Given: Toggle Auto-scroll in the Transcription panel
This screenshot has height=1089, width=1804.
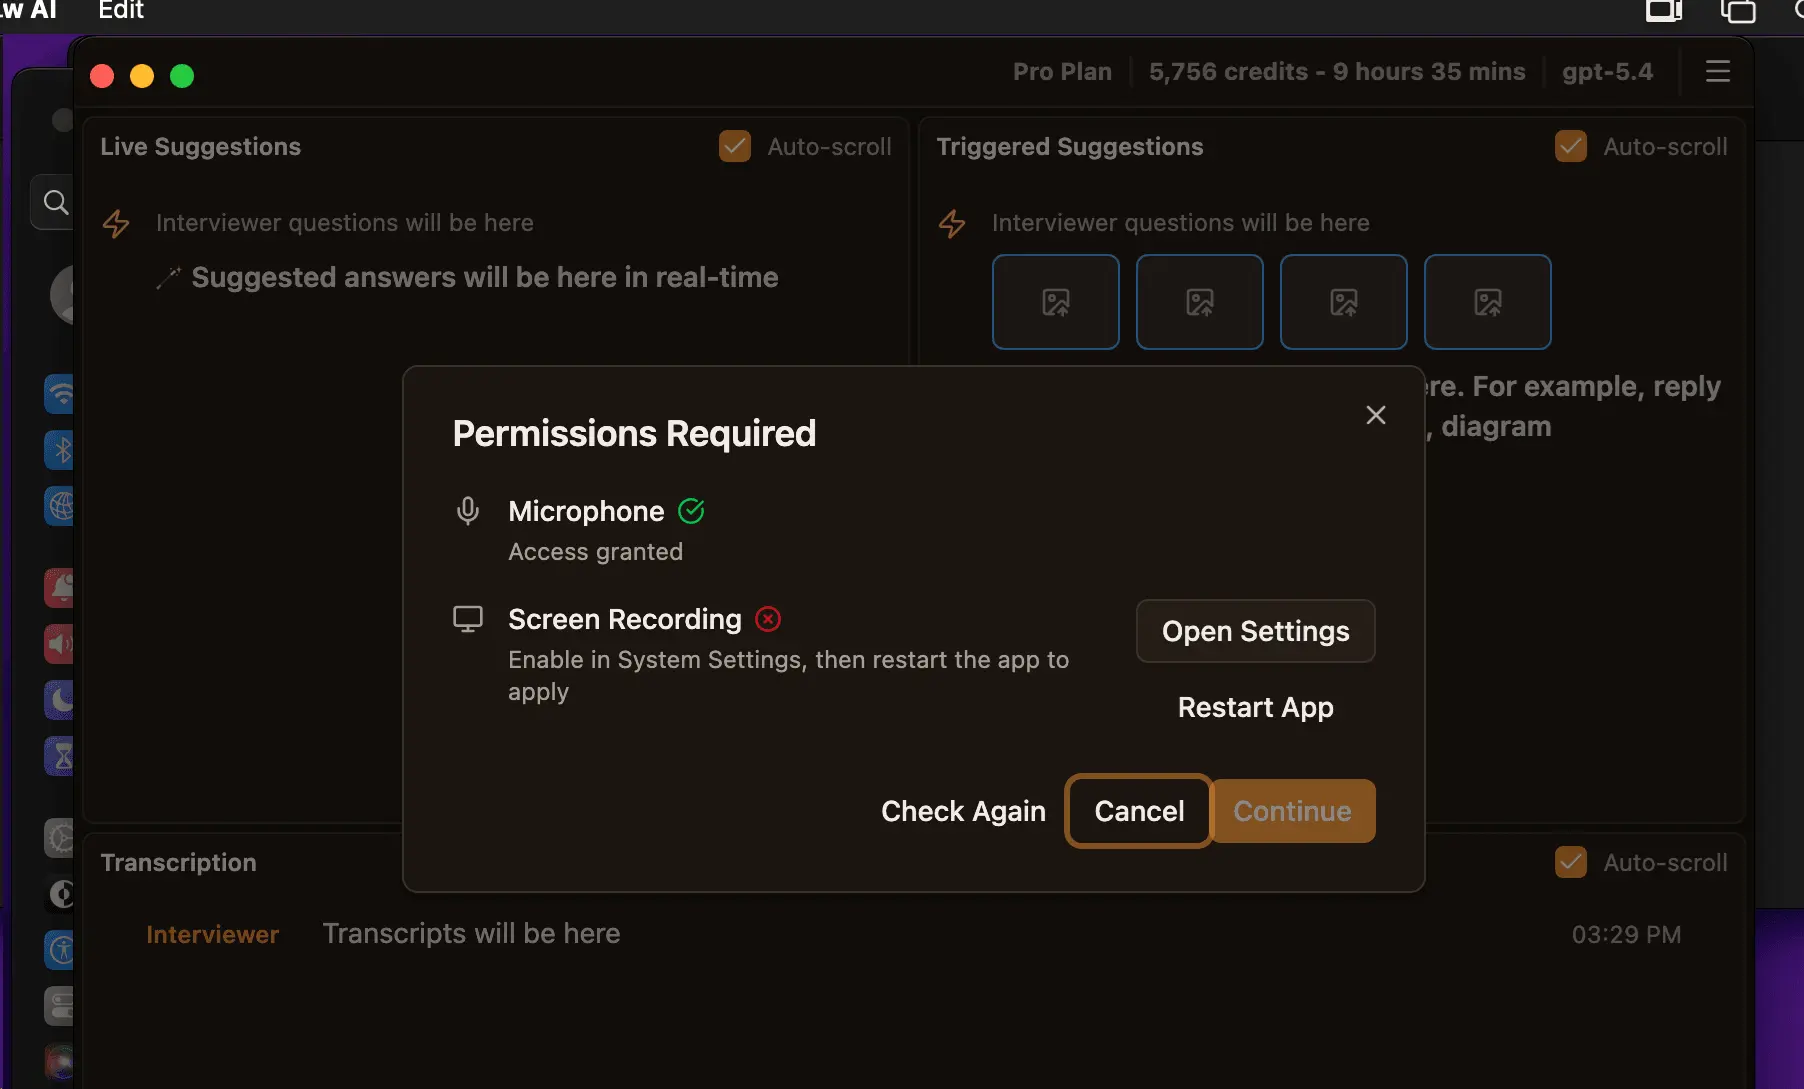Looking at the screenshot, I should (x=1571, y=862).
